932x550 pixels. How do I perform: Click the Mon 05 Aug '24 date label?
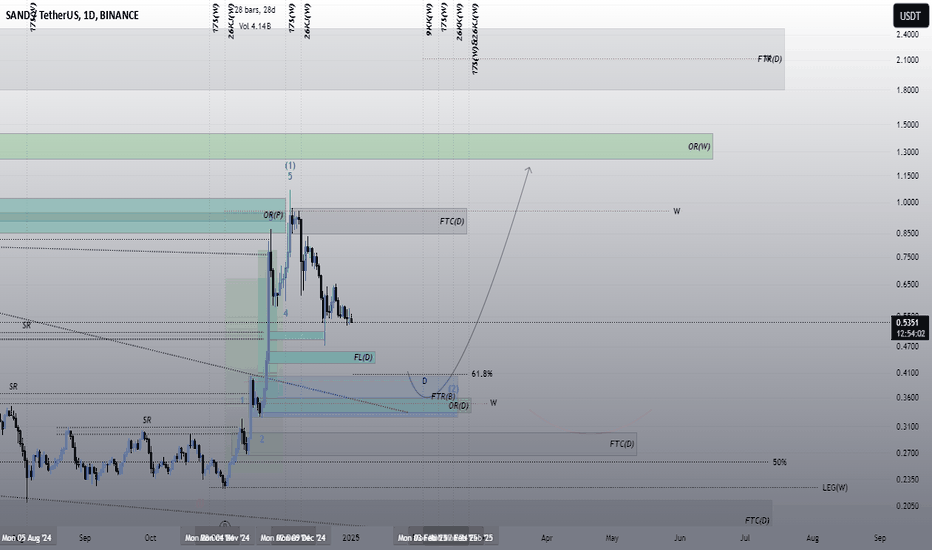27,538
